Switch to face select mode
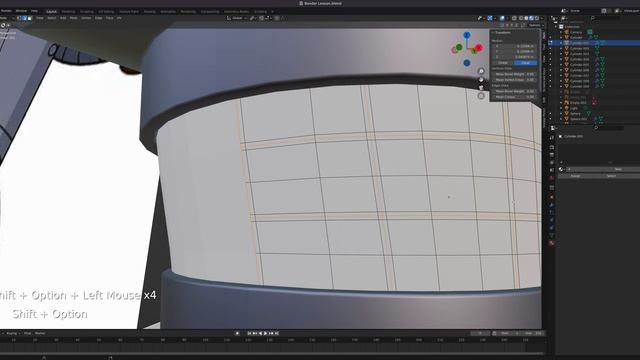 (29, 18)
